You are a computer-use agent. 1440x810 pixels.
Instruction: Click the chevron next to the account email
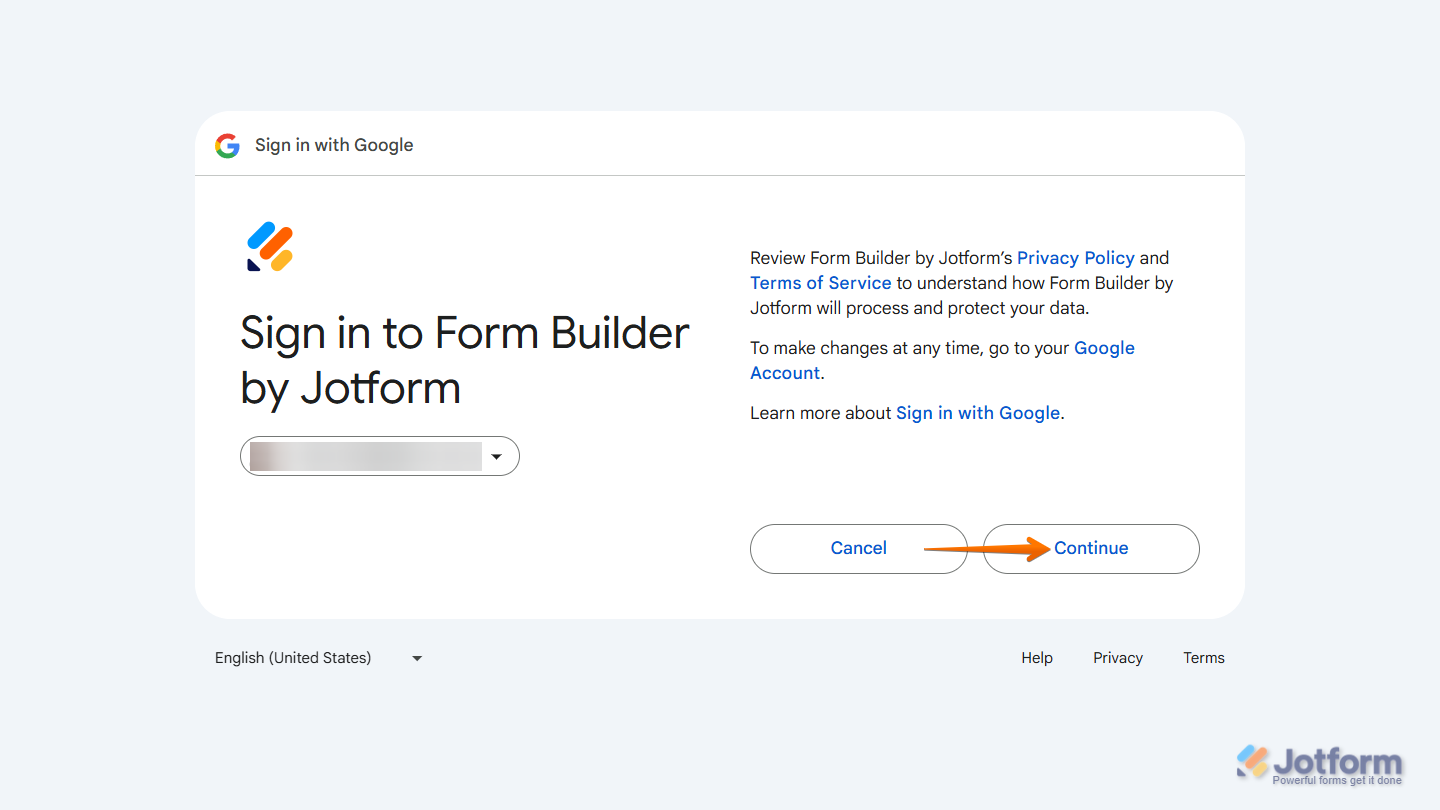497,456
